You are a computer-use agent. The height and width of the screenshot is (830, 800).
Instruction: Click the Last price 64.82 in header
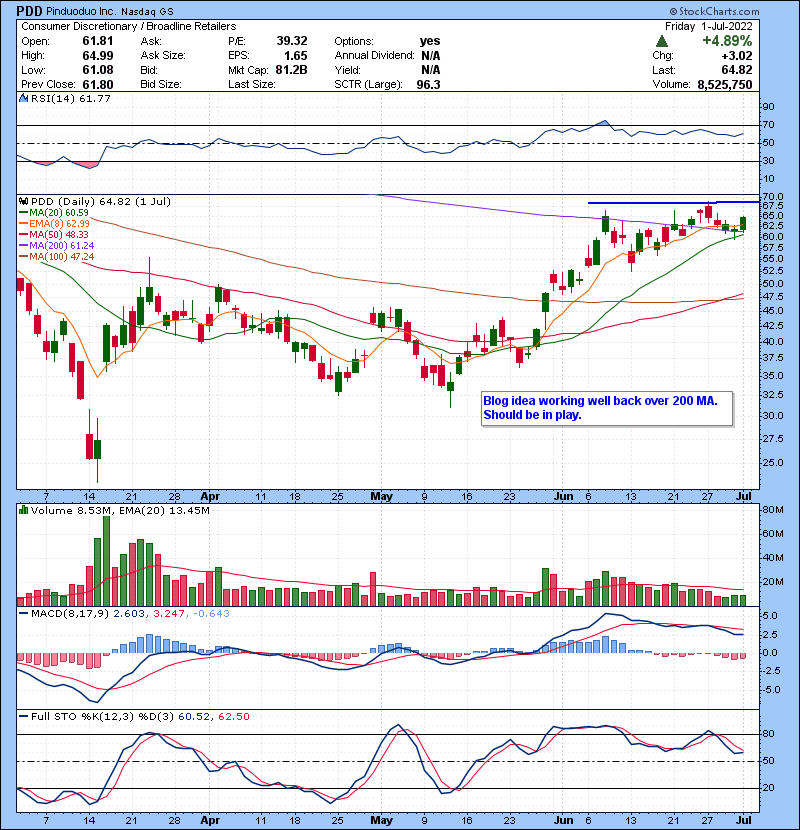point(736,70)
